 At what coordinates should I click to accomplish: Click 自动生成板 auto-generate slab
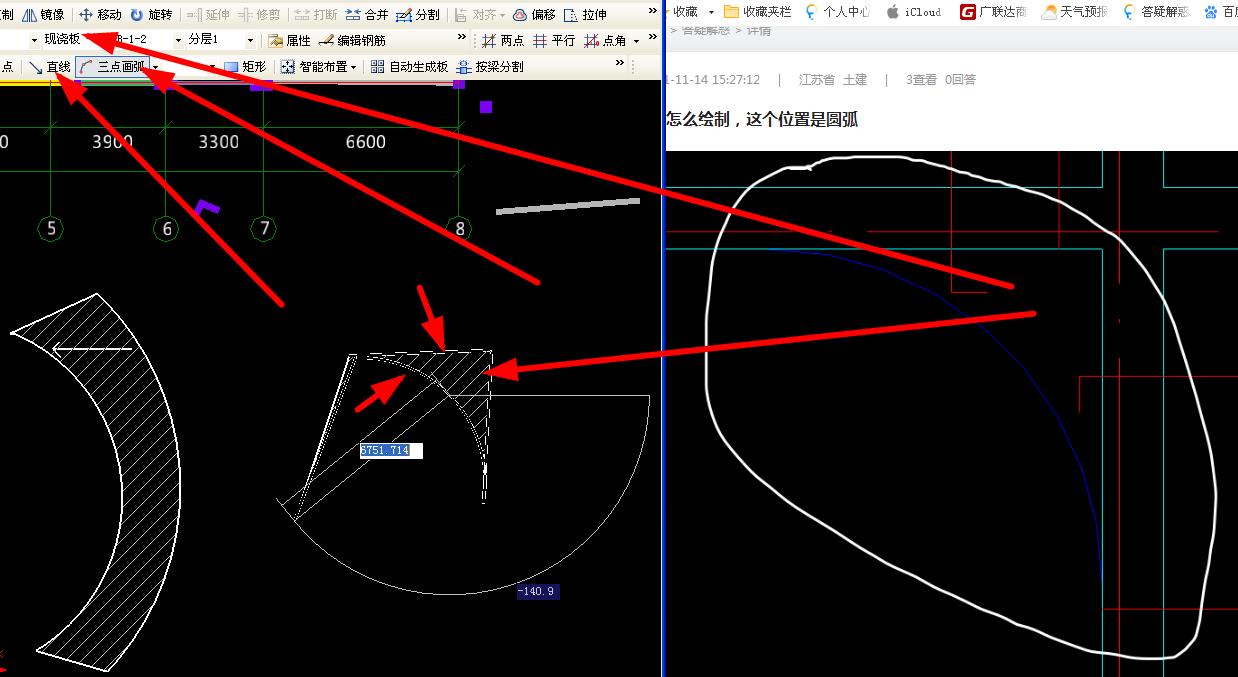(x=409, y=67)
